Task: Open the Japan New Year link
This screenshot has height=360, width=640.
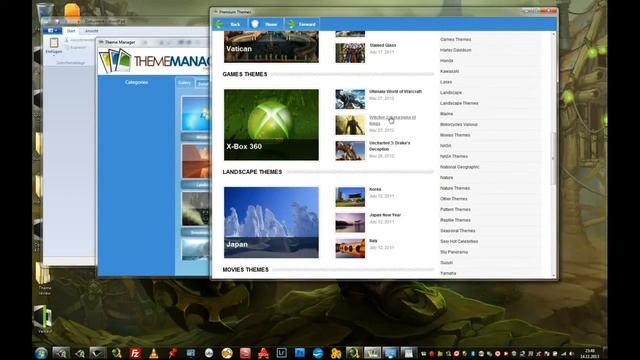Action: [385, 215]
